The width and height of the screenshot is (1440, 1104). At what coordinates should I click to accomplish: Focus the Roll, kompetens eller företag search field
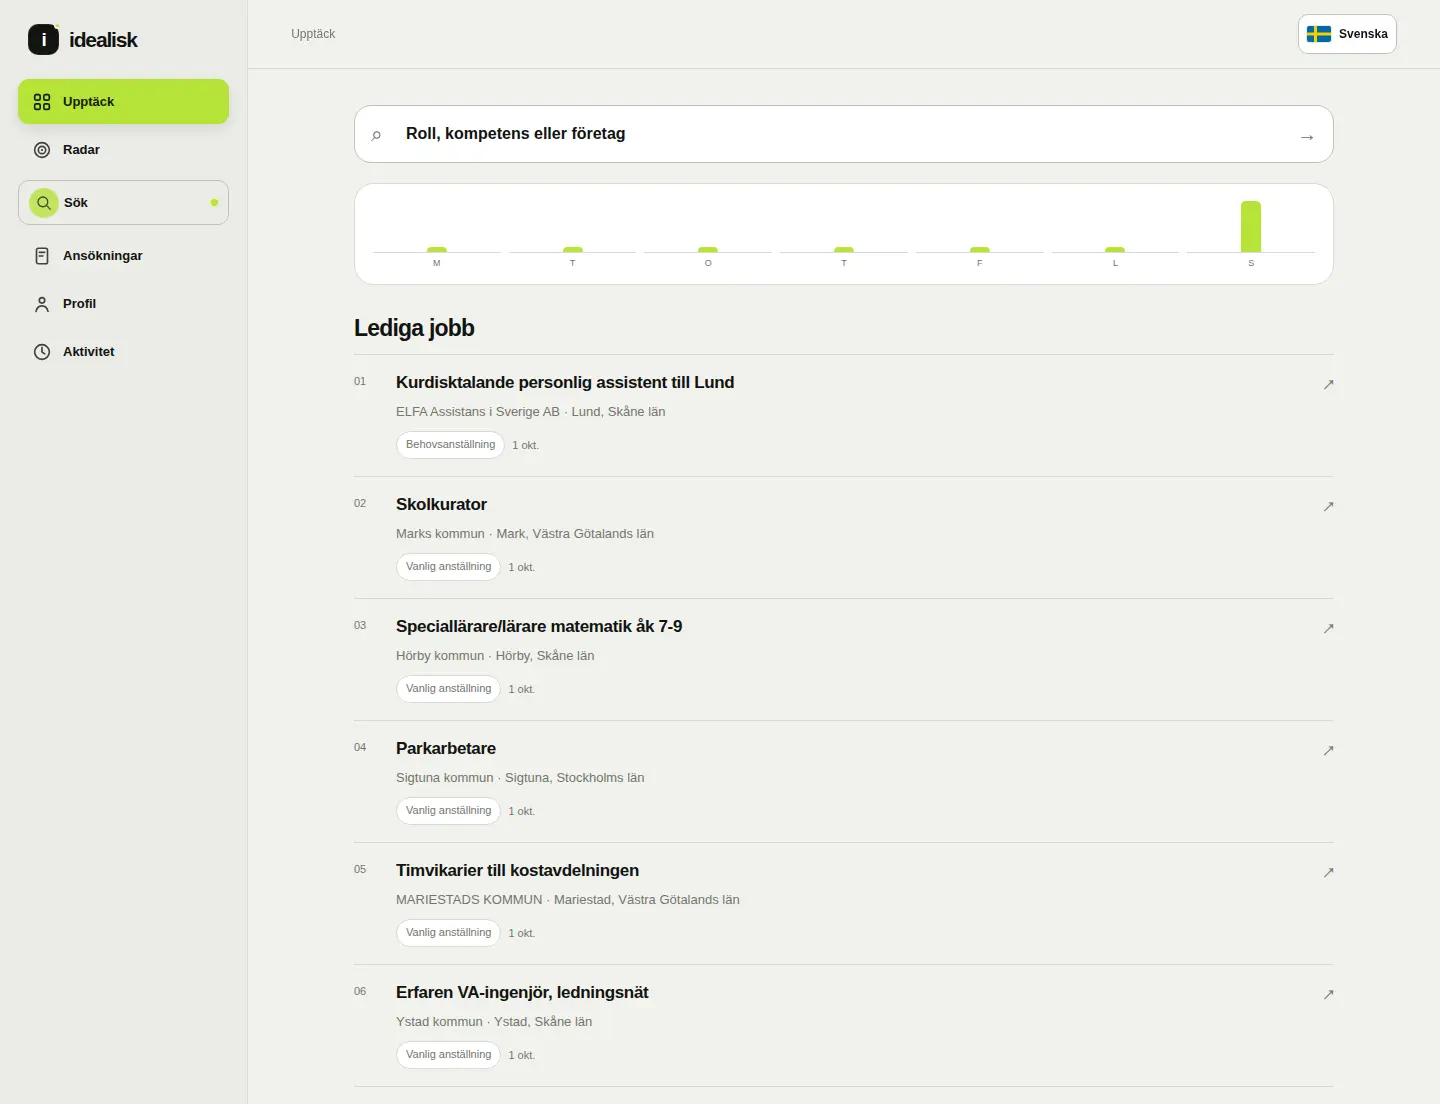point(844,134)
